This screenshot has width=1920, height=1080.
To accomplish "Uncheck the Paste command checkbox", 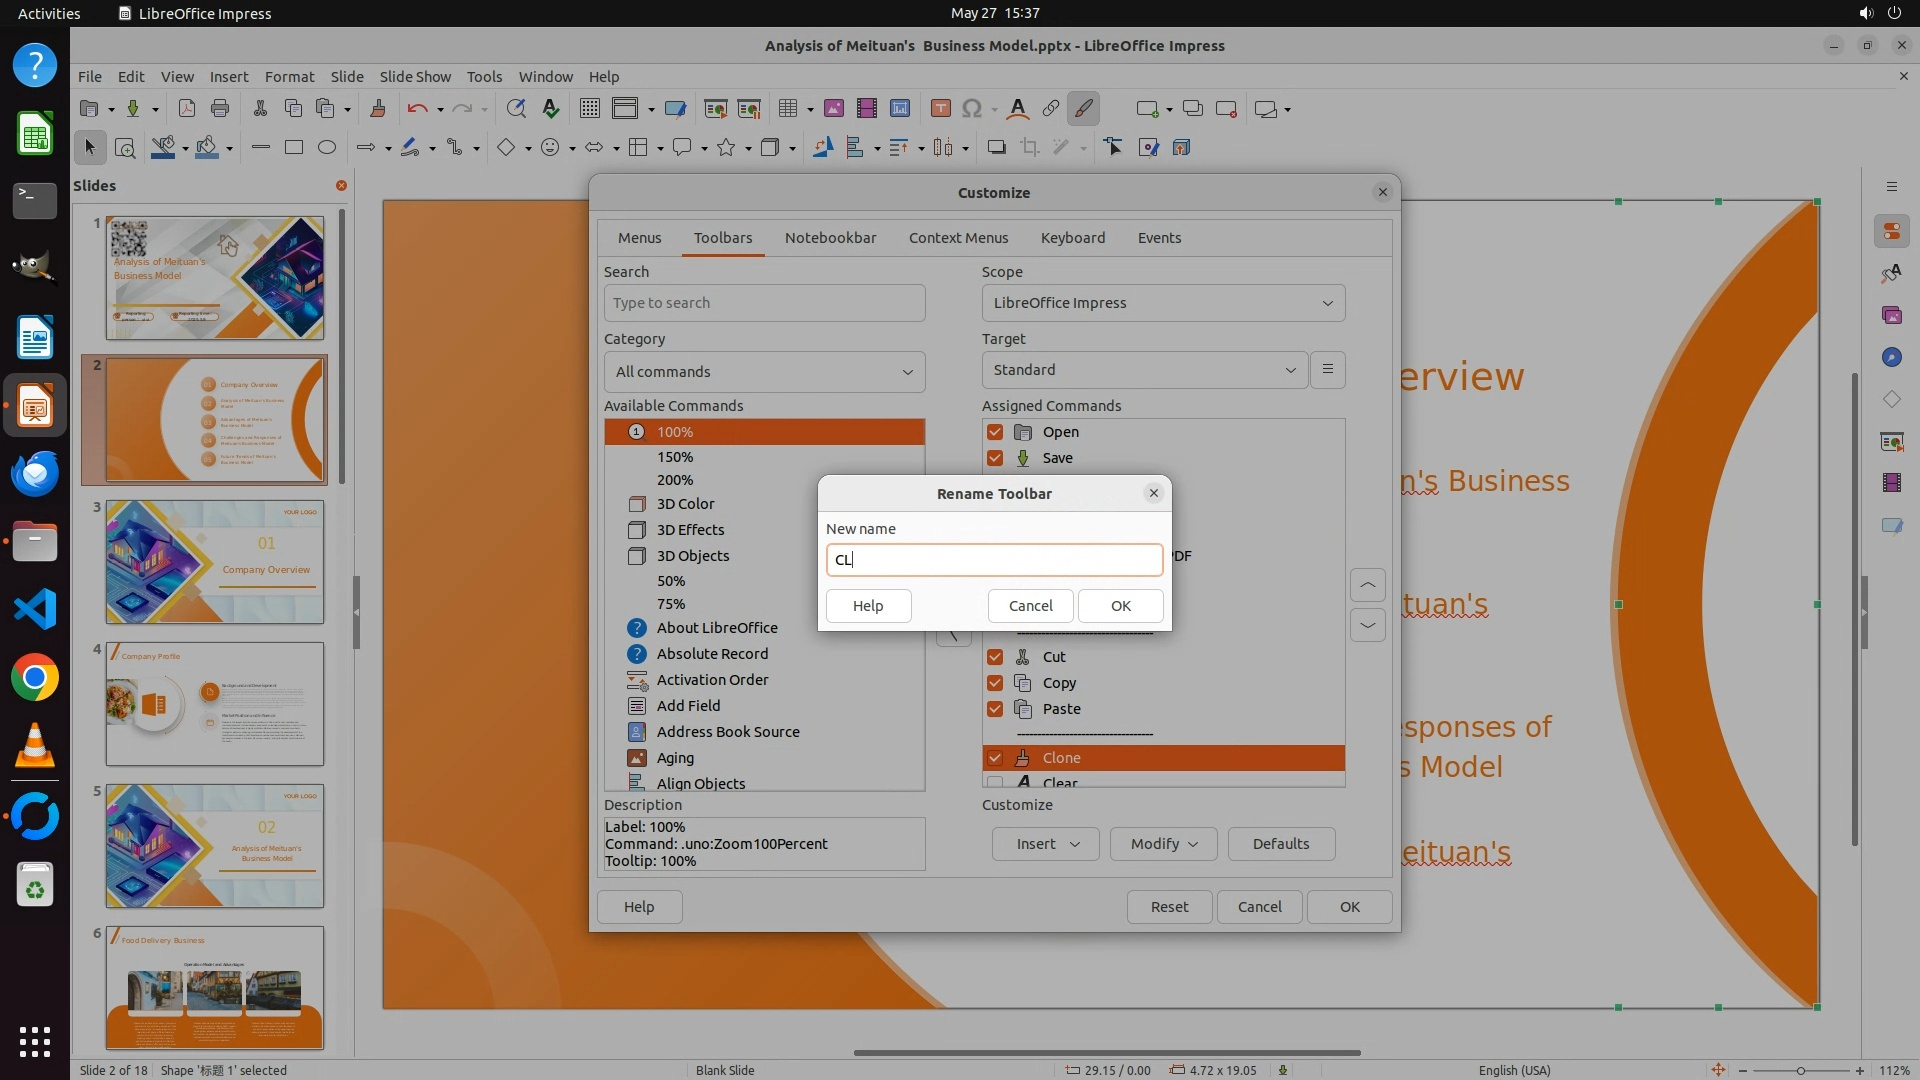I will pyautogui.click(x=995, y=709).
